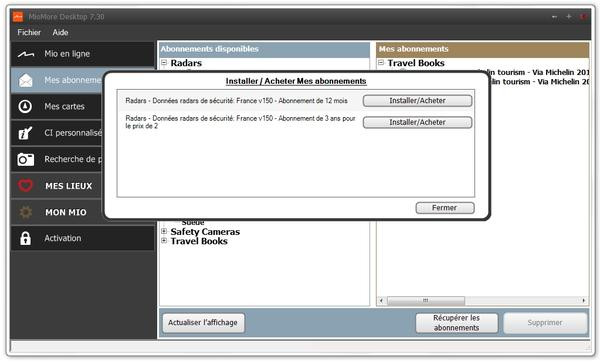This screenshot has height=362, width=600.
Task: Open the Fichier menu
Action: tap(29, 33)
